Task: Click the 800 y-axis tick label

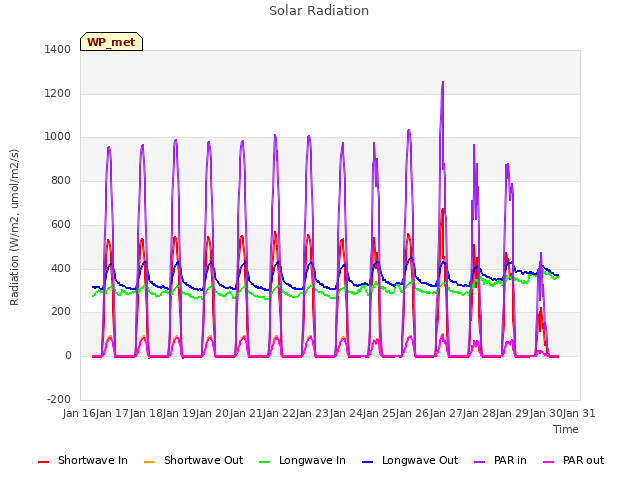Action: (x=61, y=180)
